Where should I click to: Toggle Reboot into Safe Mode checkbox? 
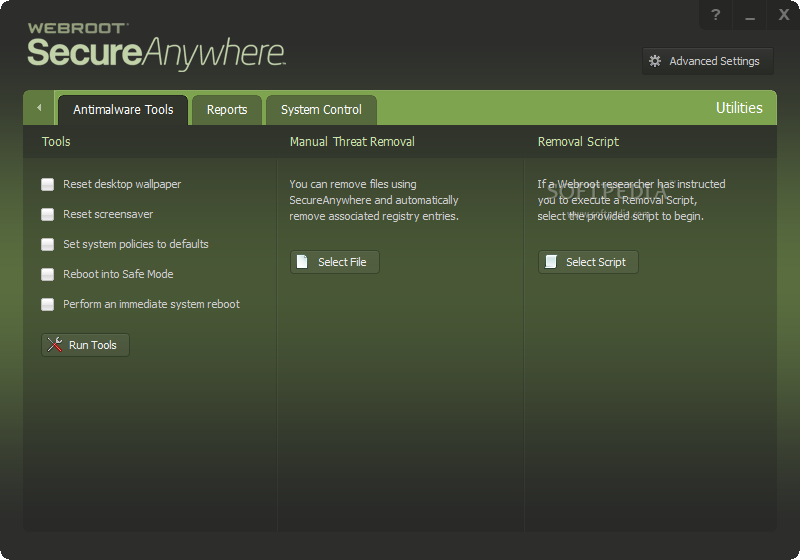tap(47, 274)
